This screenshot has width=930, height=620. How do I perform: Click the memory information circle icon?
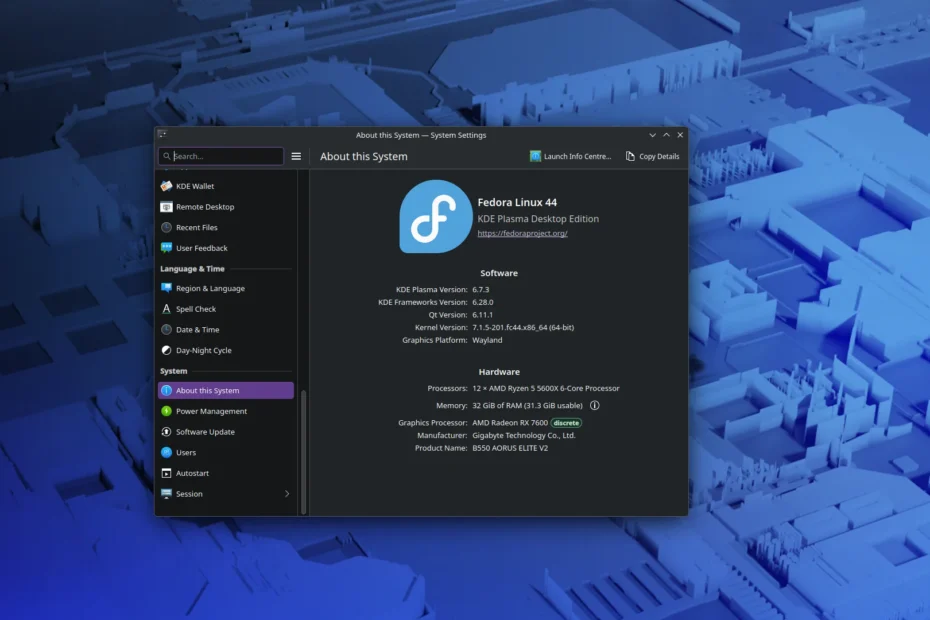(x=594, y=405)
